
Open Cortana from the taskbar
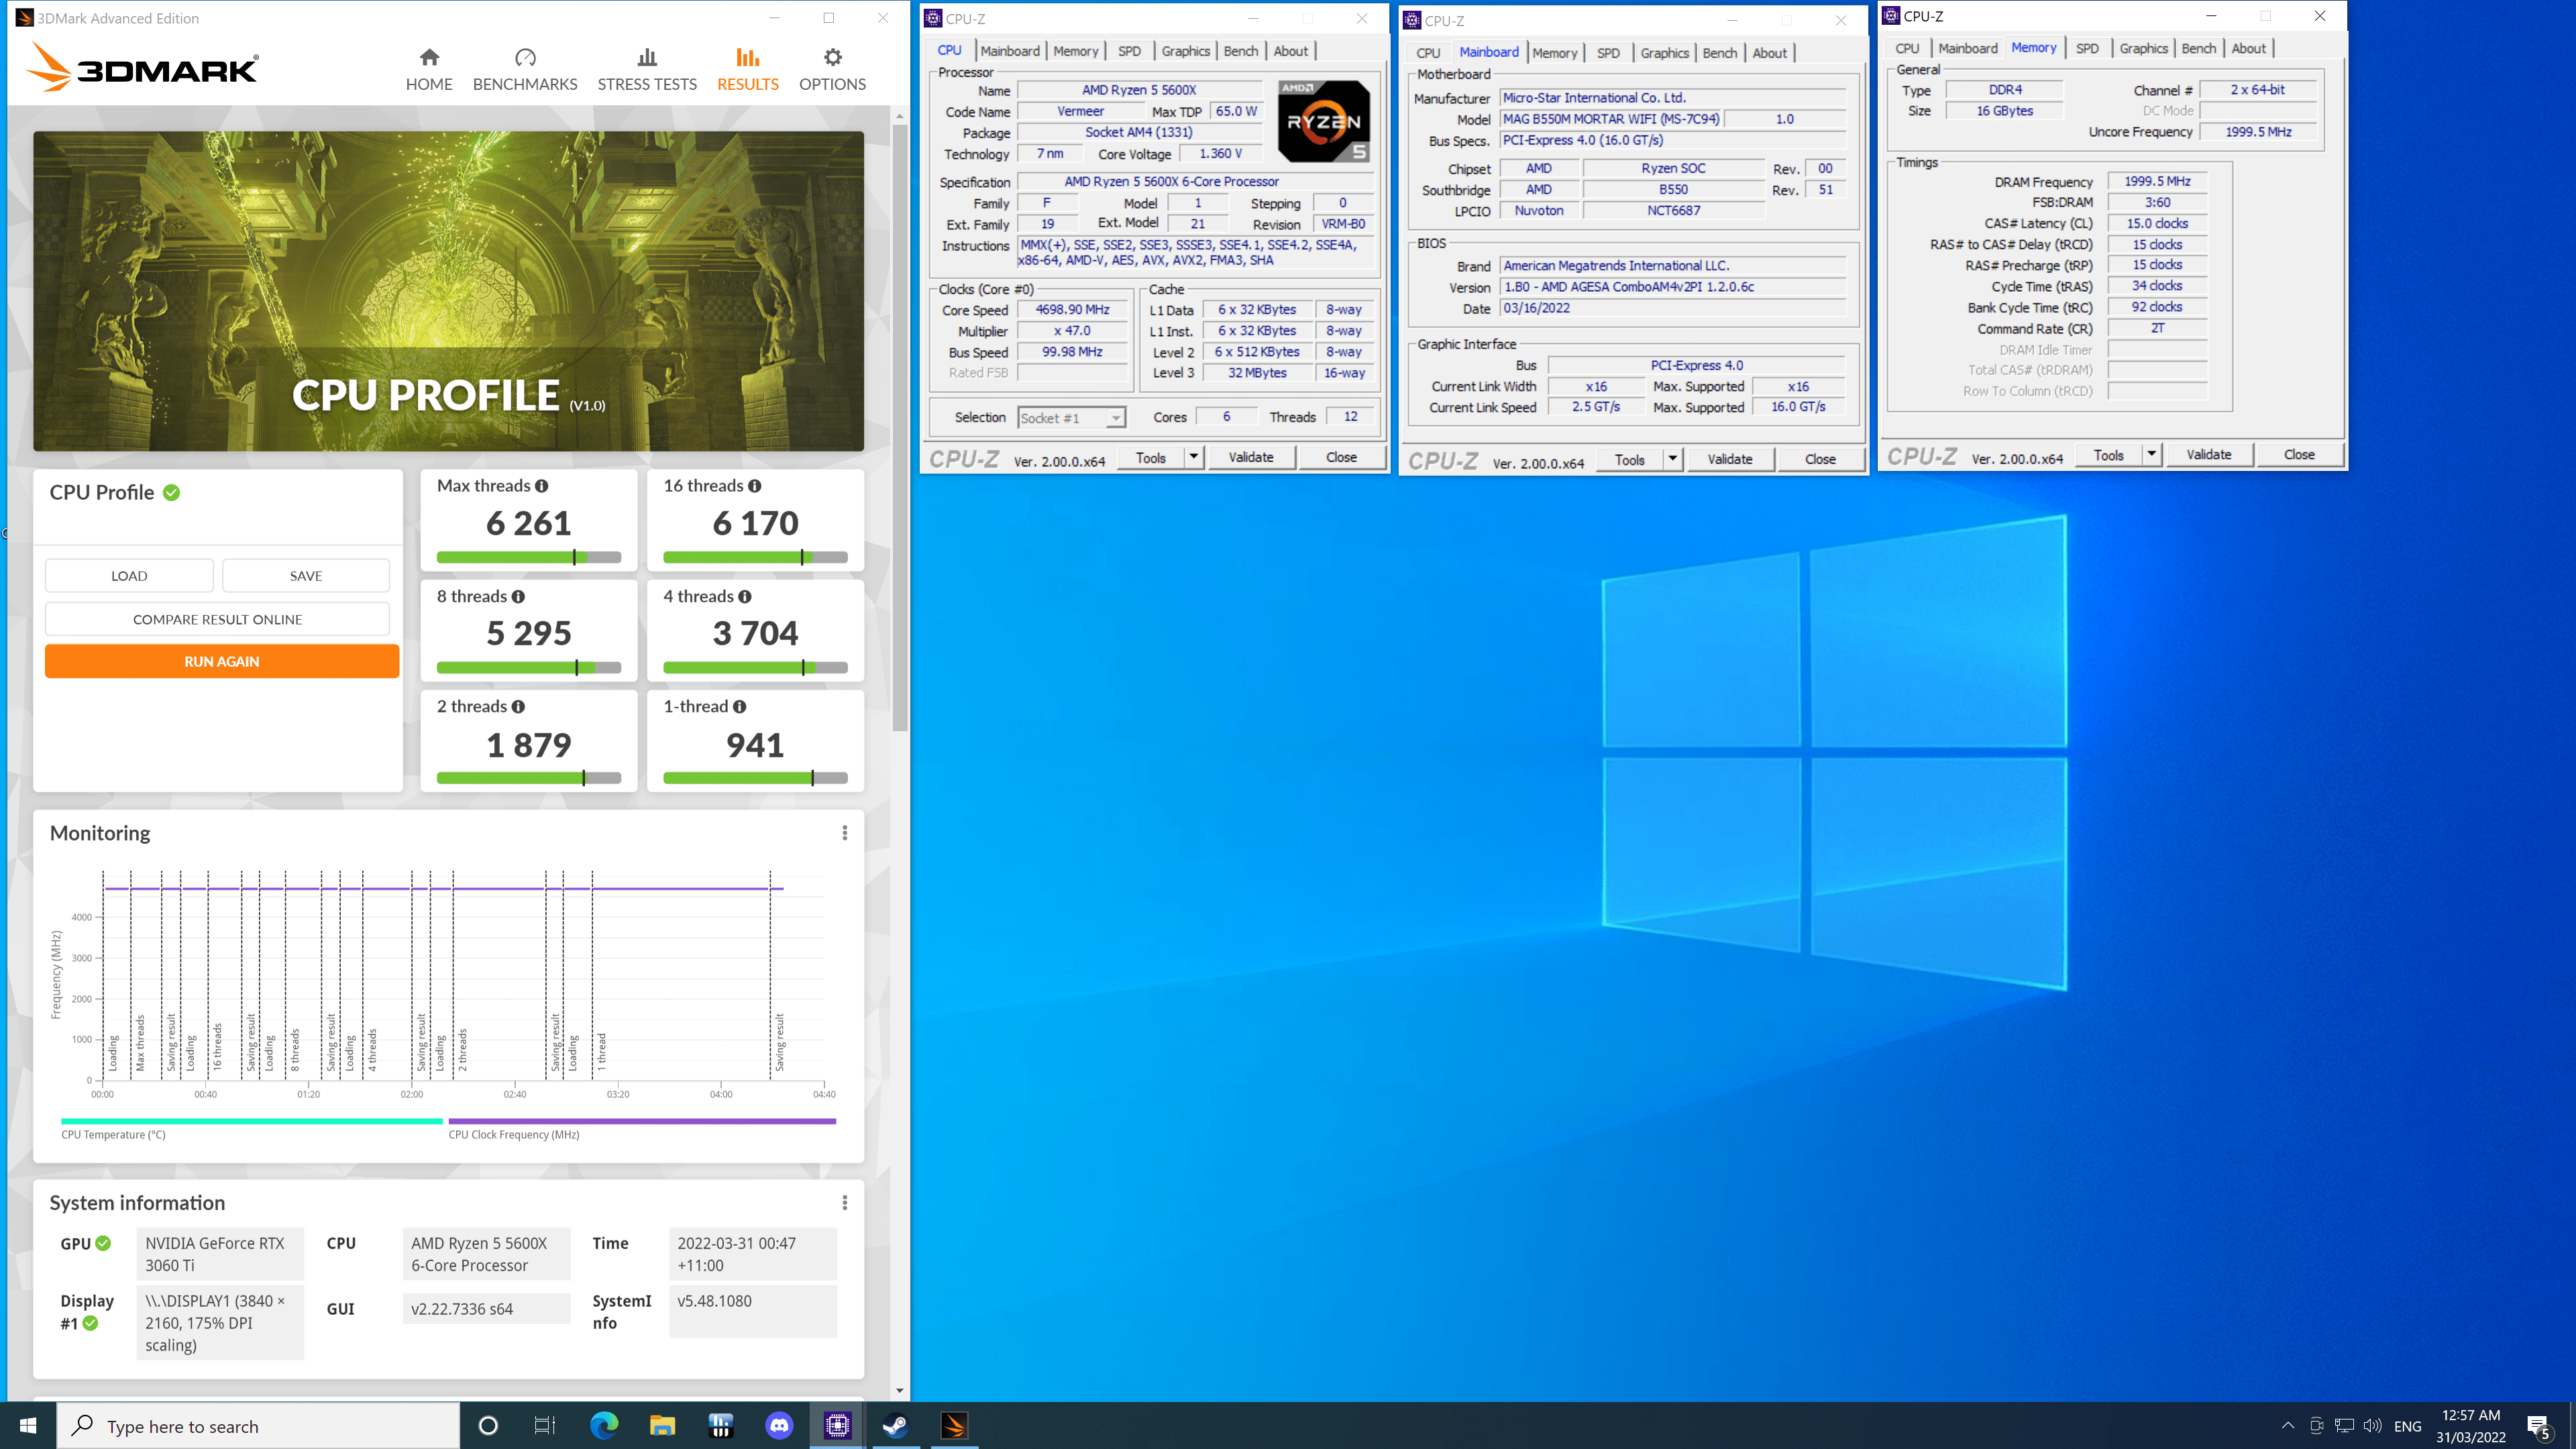488,1426
